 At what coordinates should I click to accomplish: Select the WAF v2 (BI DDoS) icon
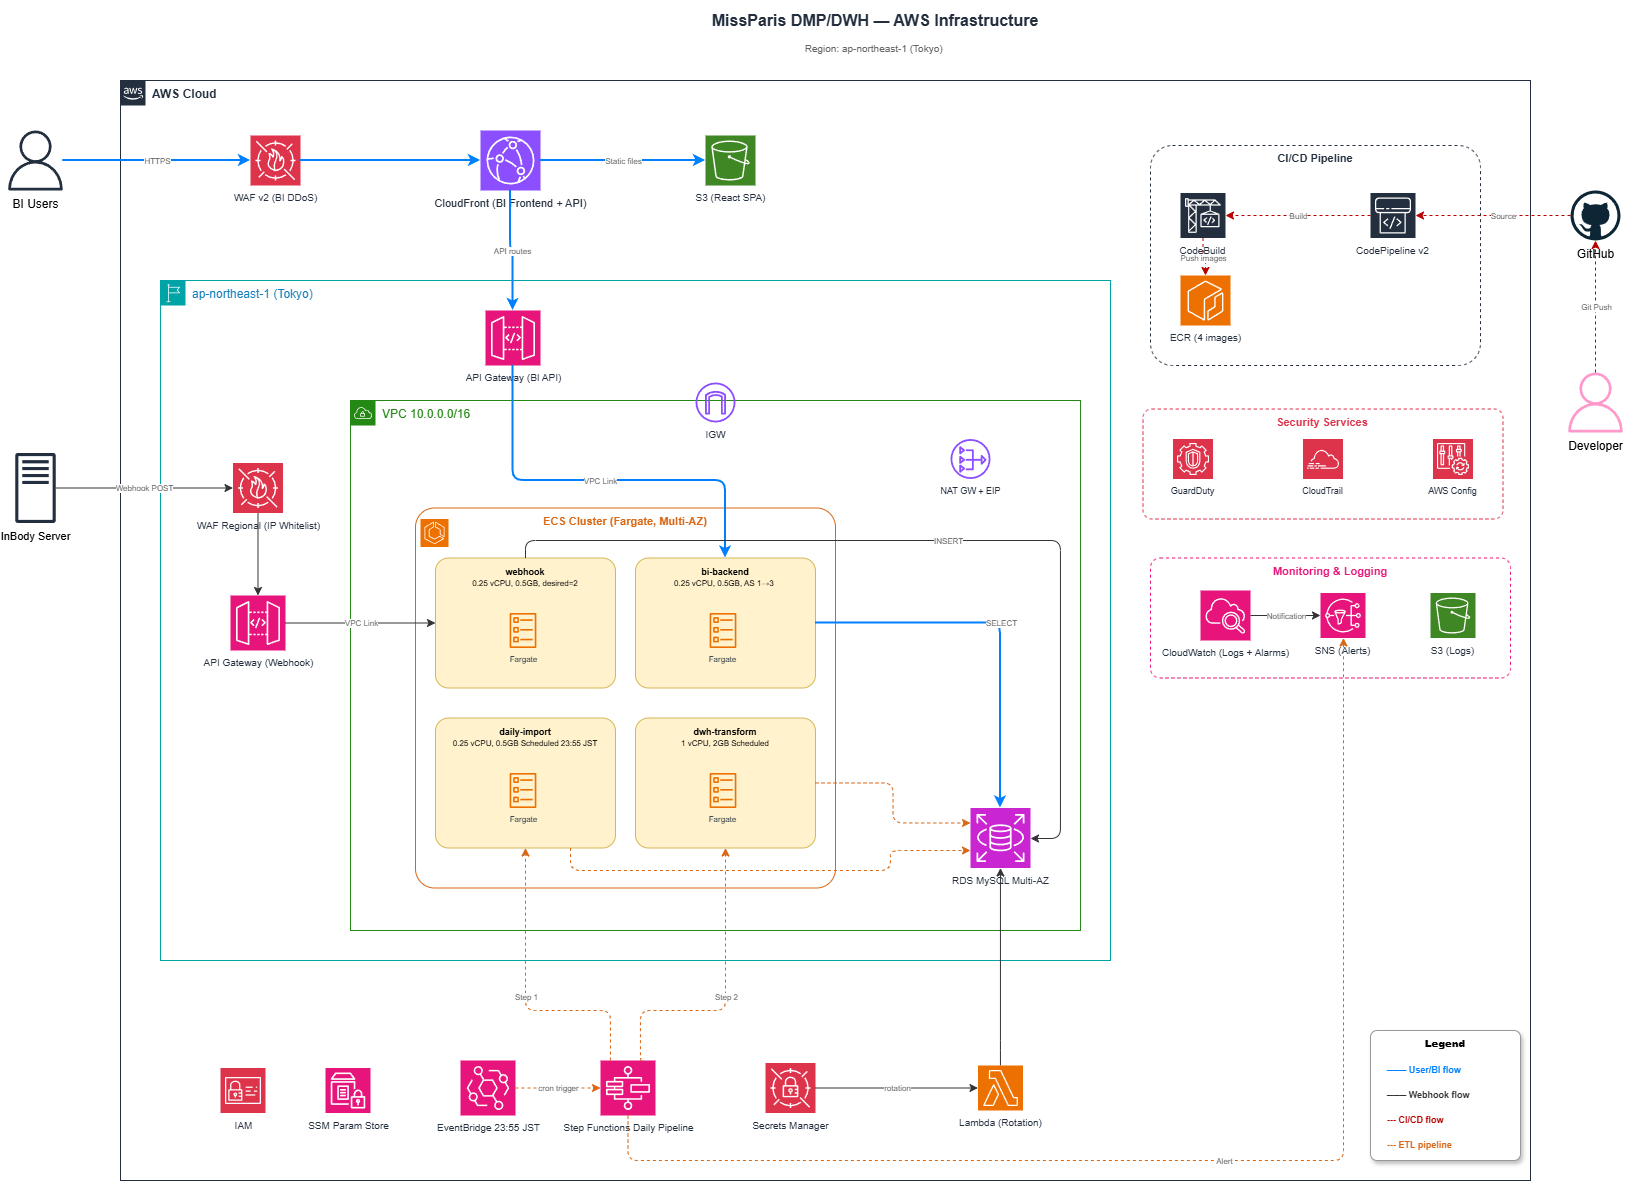pyautogui.click(x=275, y=160)
